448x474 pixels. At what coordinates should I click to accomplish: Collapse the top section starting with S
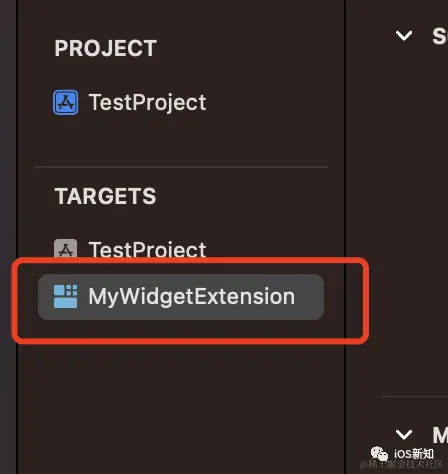pyautogui.click(x=404, y=35)
